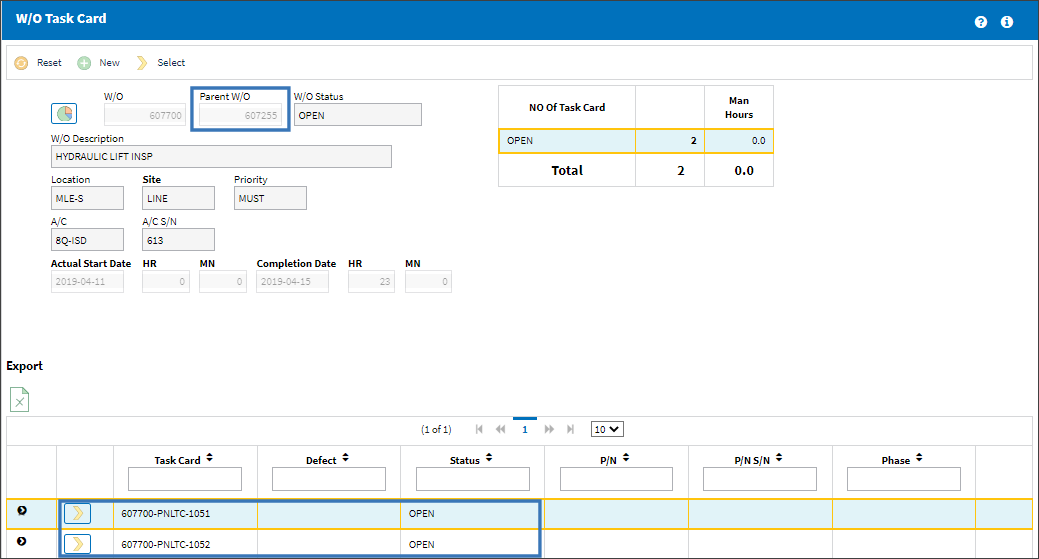Viewport: 1039px width, 559px height.
Task: Go to first page of results
Action: [x=479, y=429]
